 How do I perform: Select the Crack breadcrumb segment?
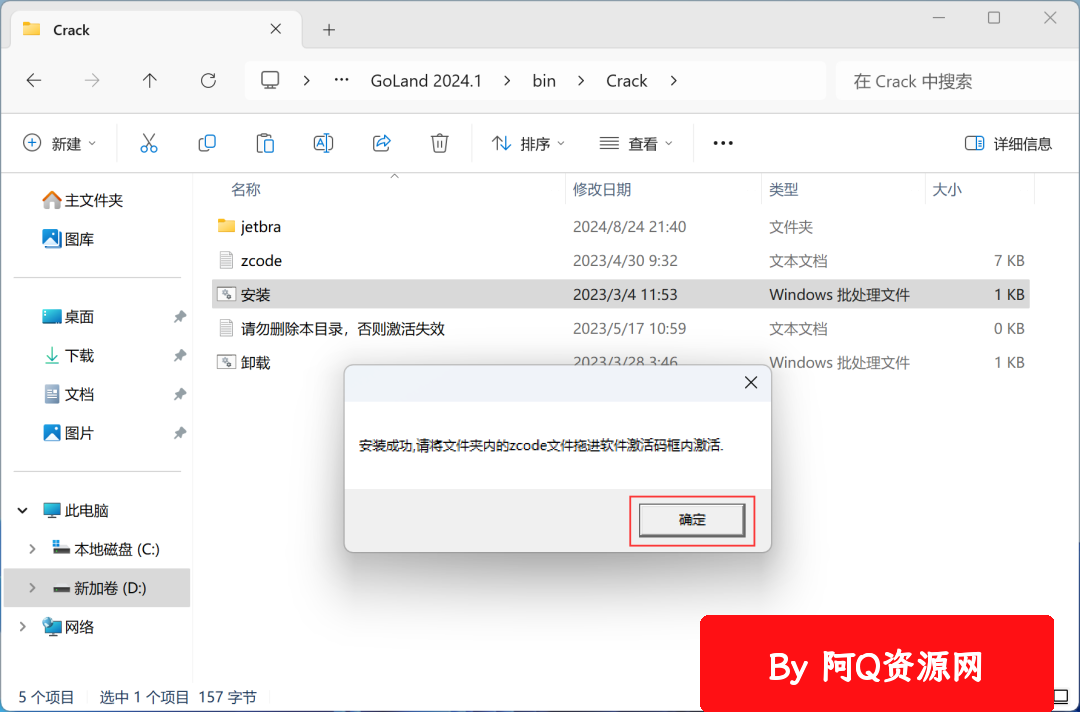coord(626,81)
